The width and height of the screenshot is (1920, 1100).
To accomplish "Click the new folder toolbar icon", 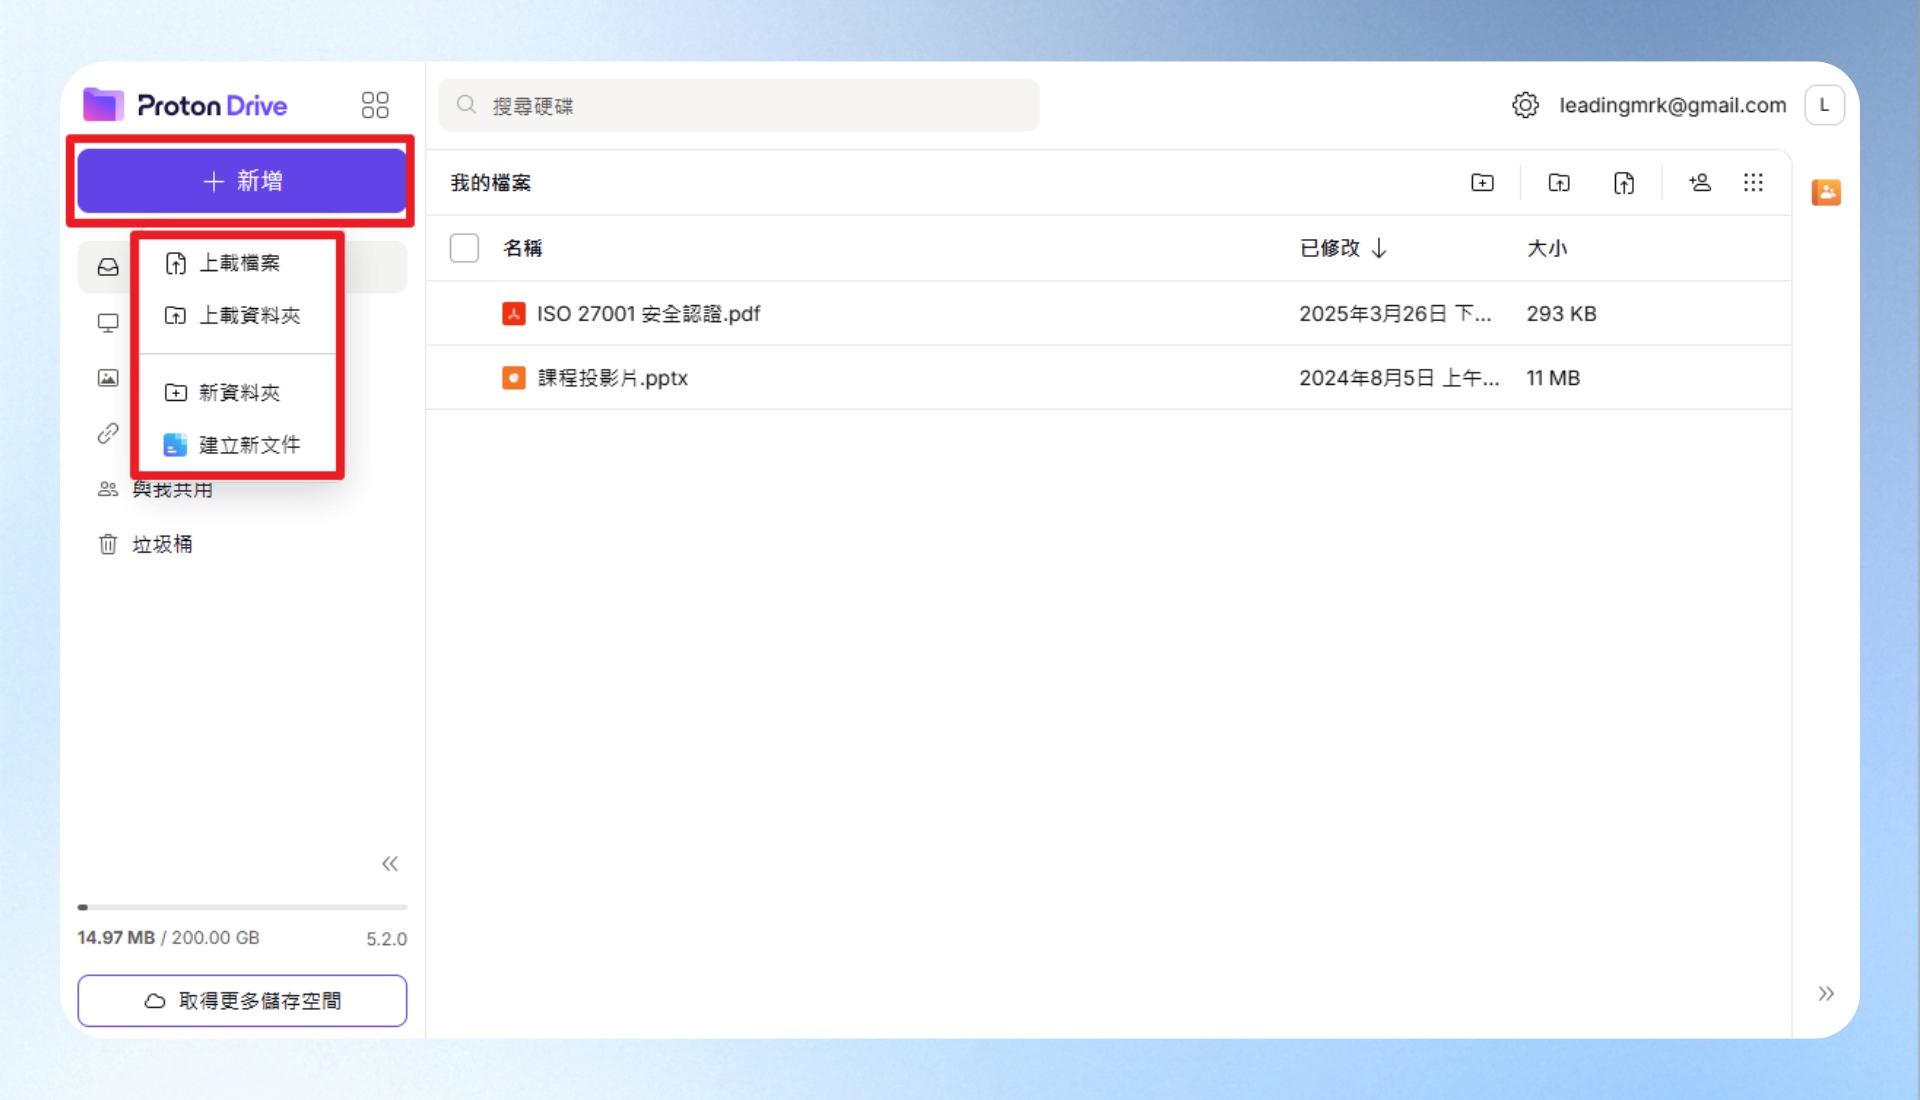I will pyautogui.click(x=1482, y=183).
